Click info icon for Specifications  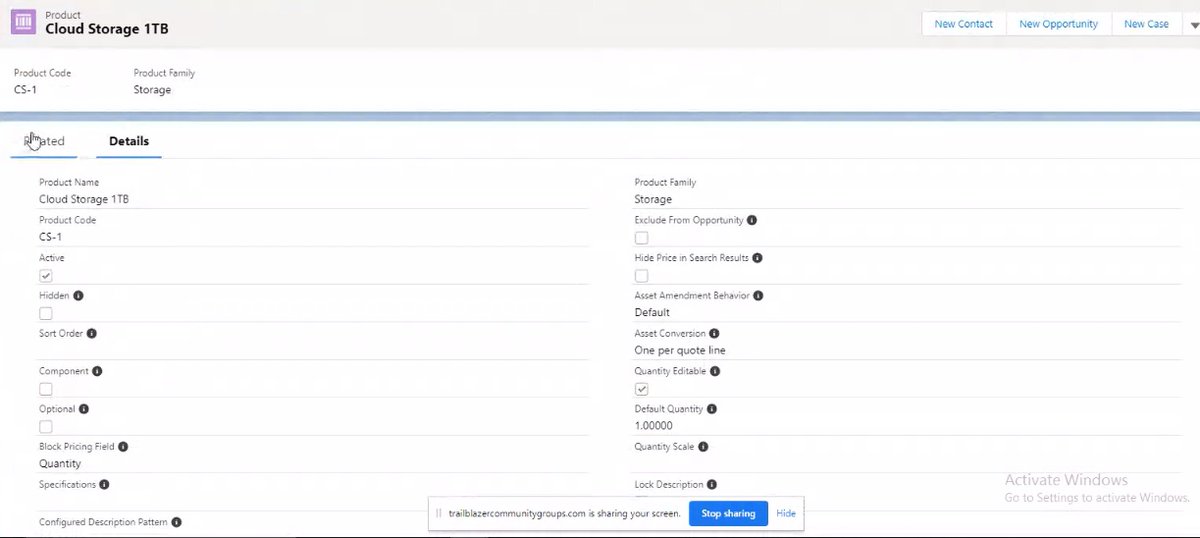tap(105, 484)
